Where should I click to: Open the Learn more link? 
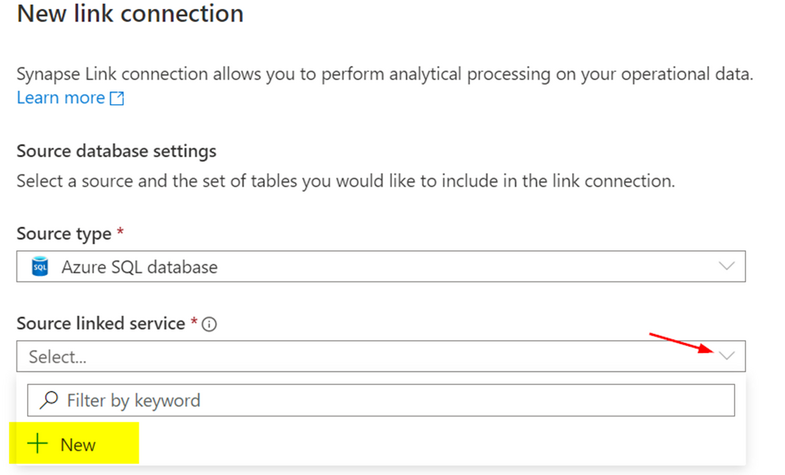click(61, 98)
